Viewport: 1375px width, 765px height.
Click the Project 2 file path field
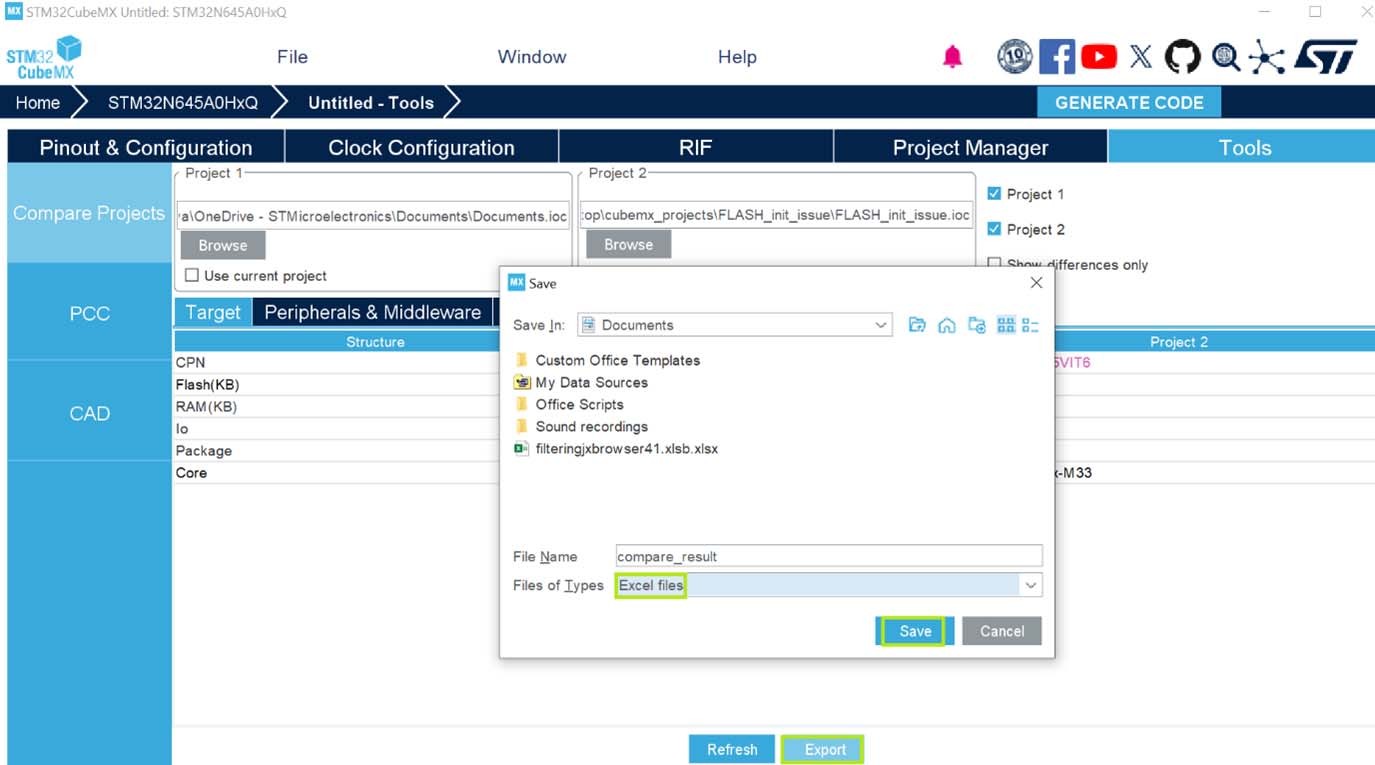point(777,215)
